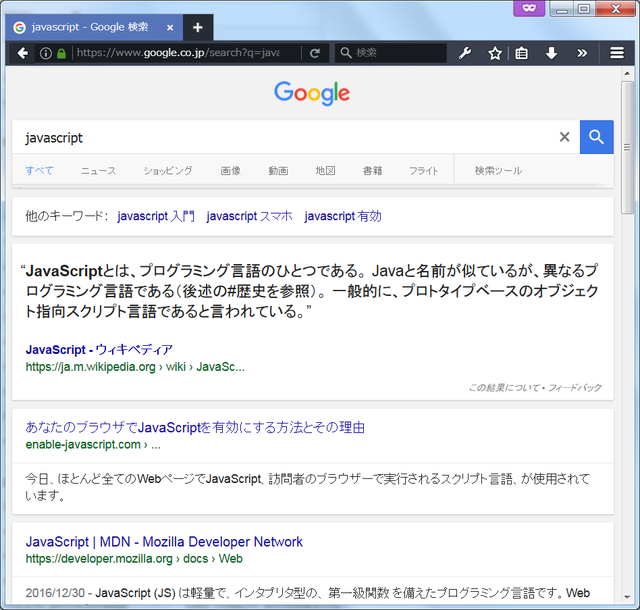Open the hamburger menu

[617, 53]
